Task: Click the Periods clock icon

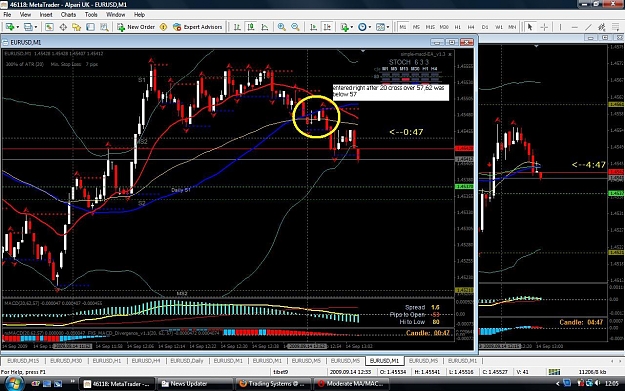Action: click(x=362, y=27)
